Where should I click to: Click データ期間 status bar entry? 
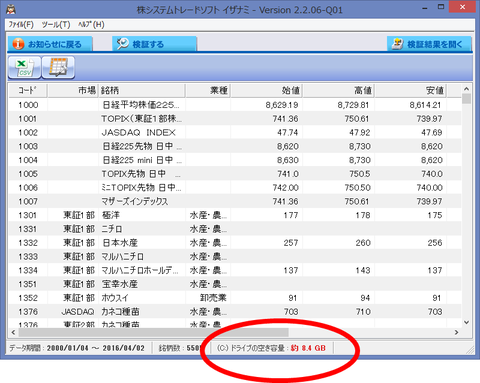point(77,348)
